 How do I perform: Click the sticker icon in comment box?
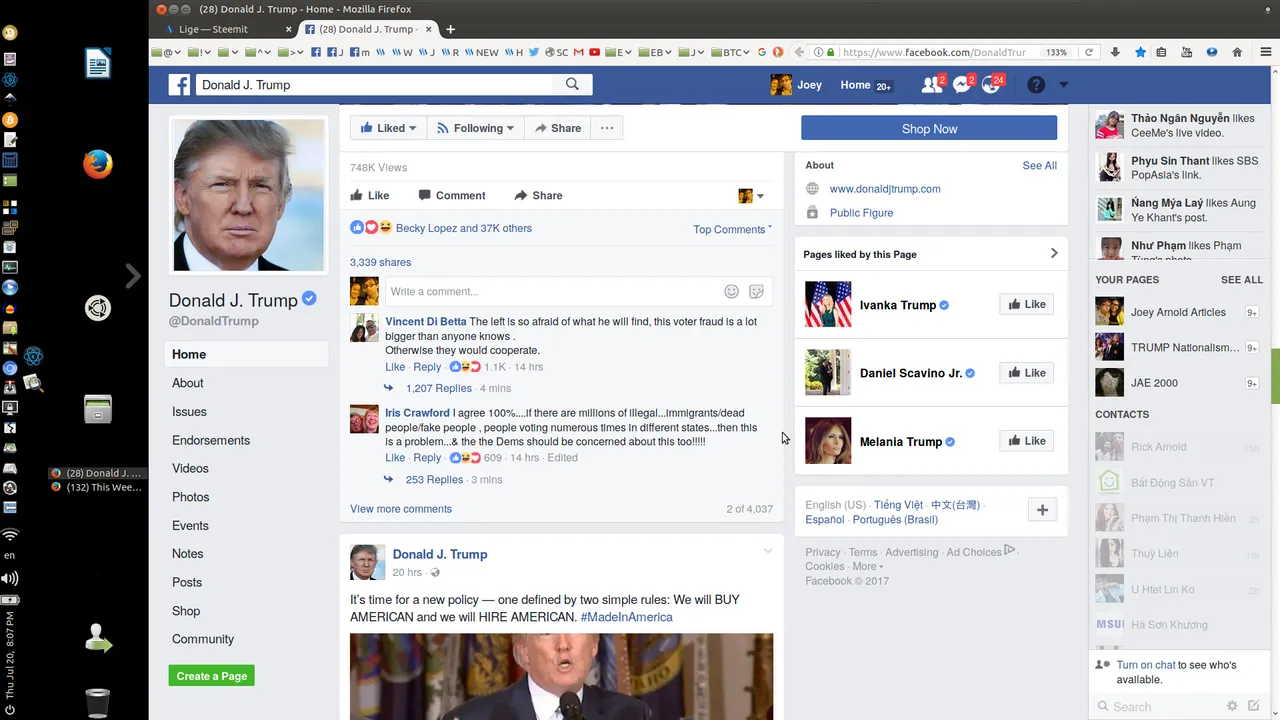pyautogui.click(x=756, y=291)
